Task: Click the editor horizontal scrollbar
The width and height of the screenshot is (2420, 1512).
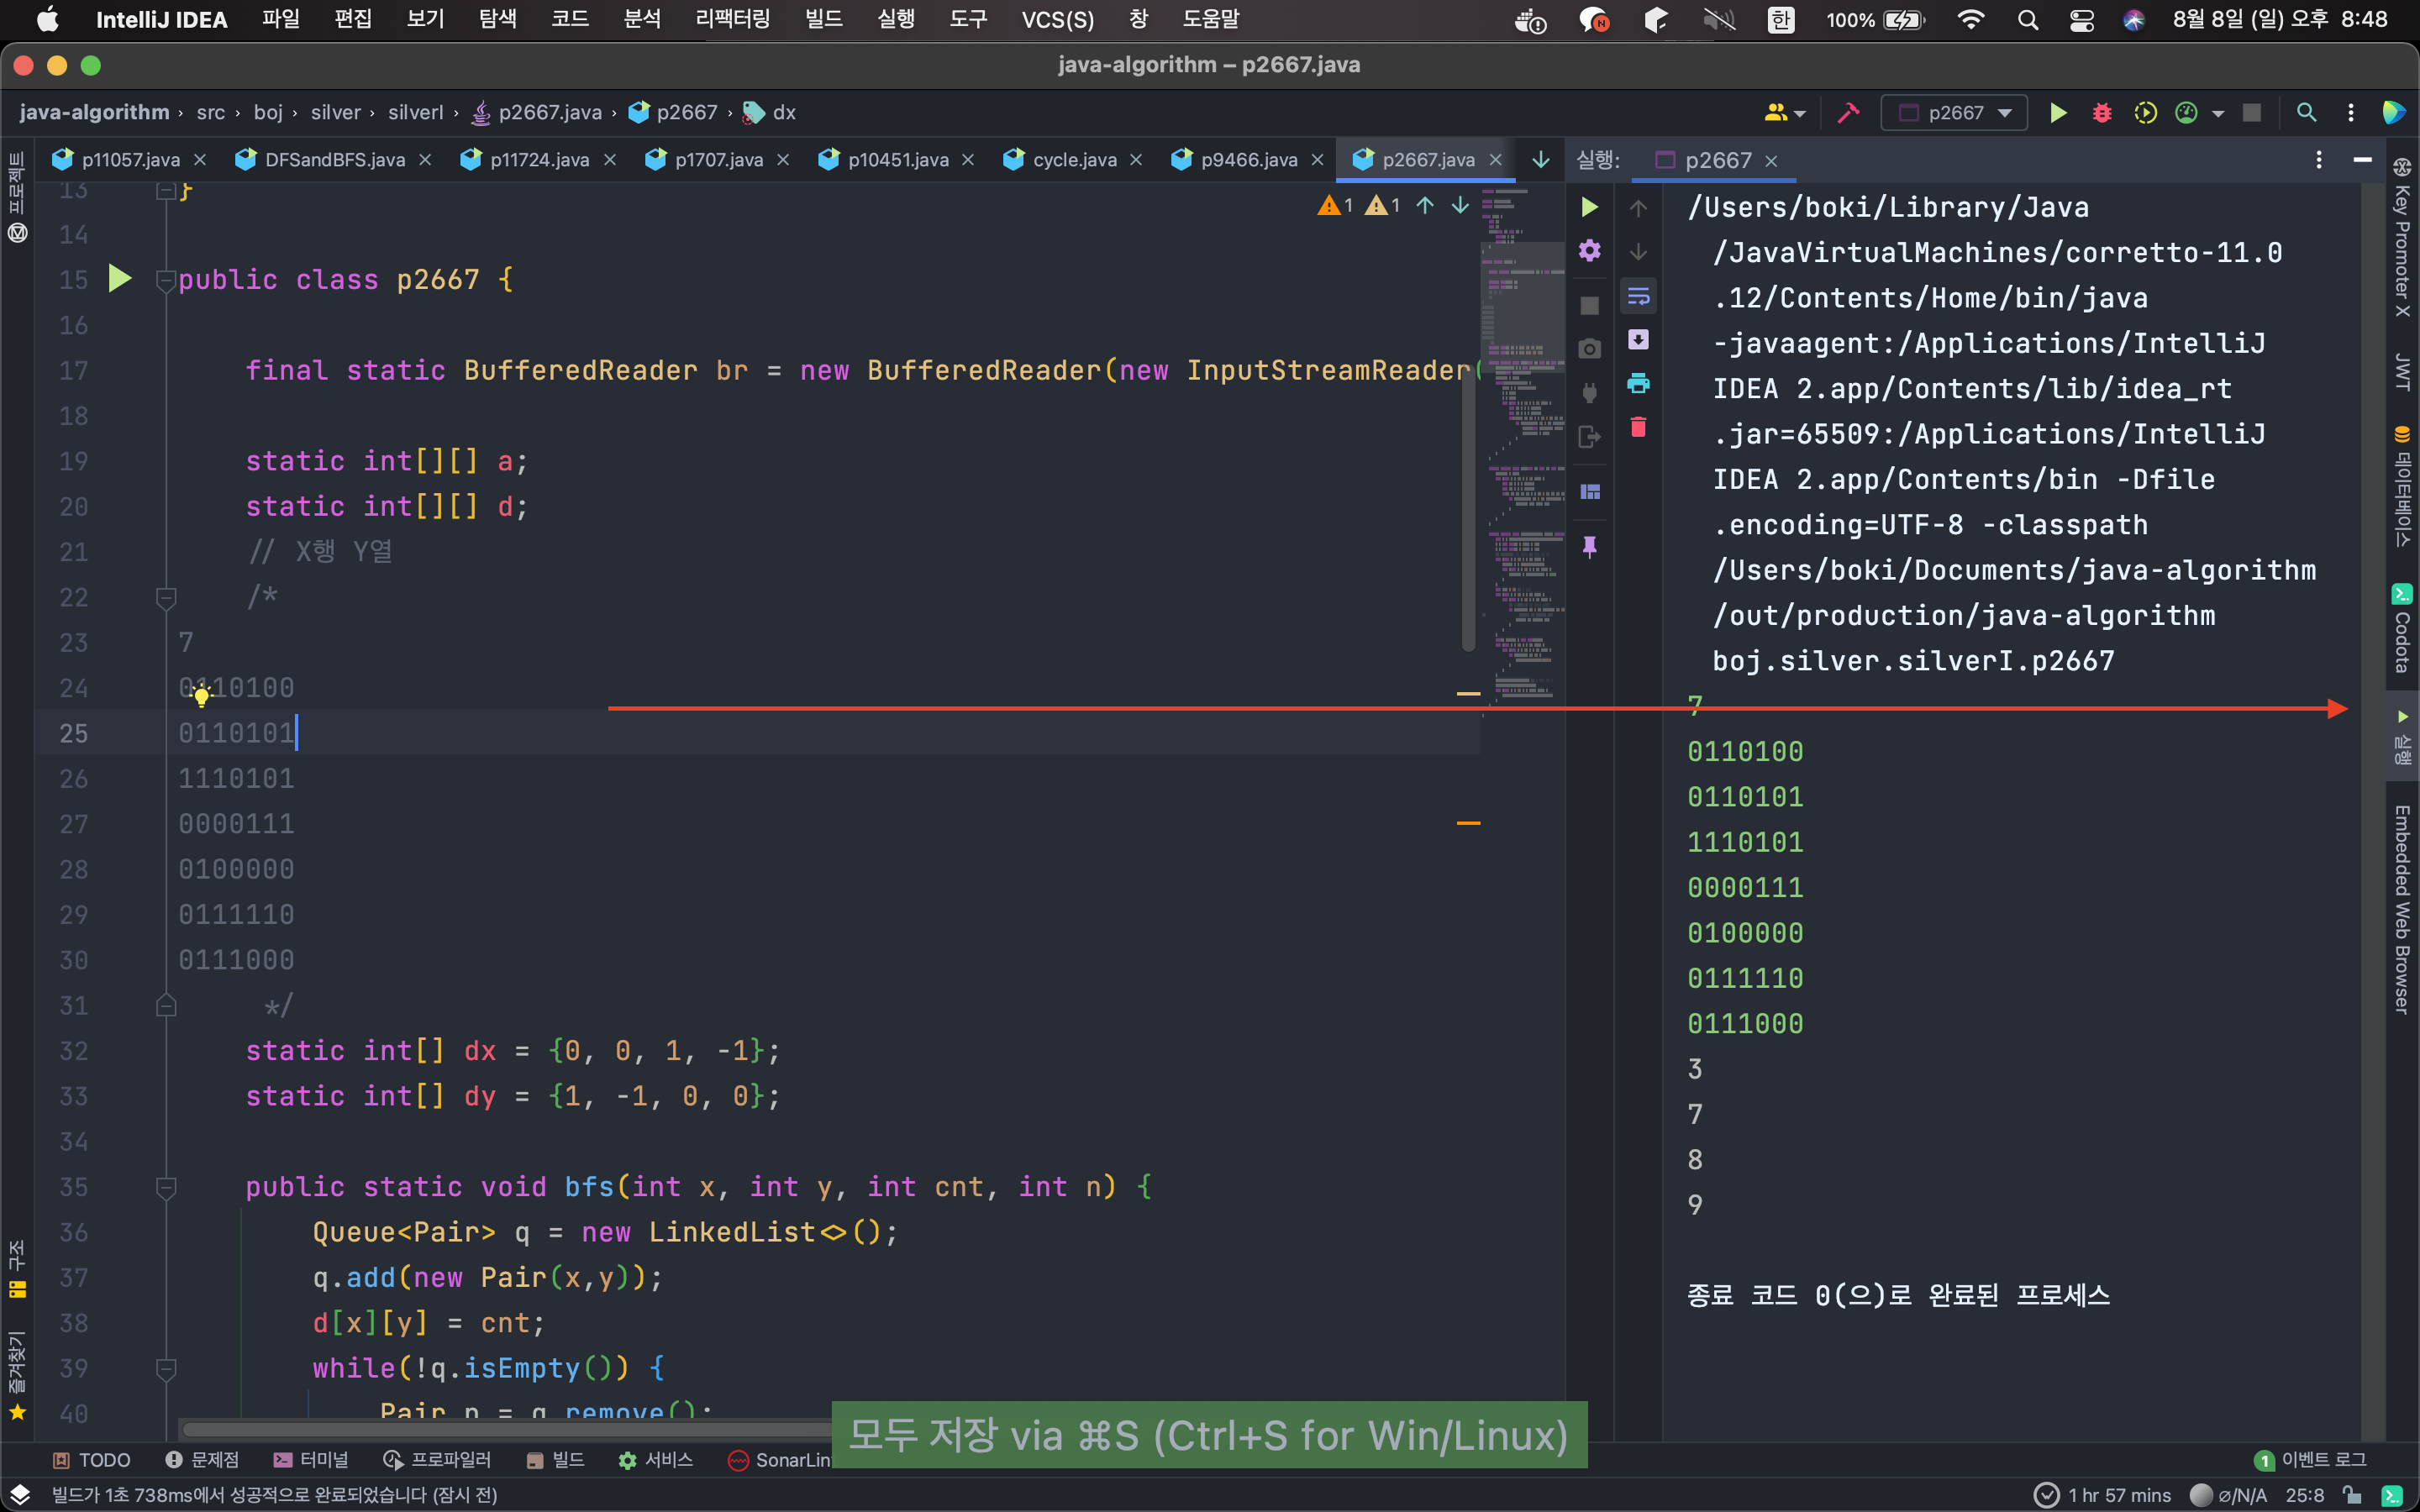Action: (500, 1429)
